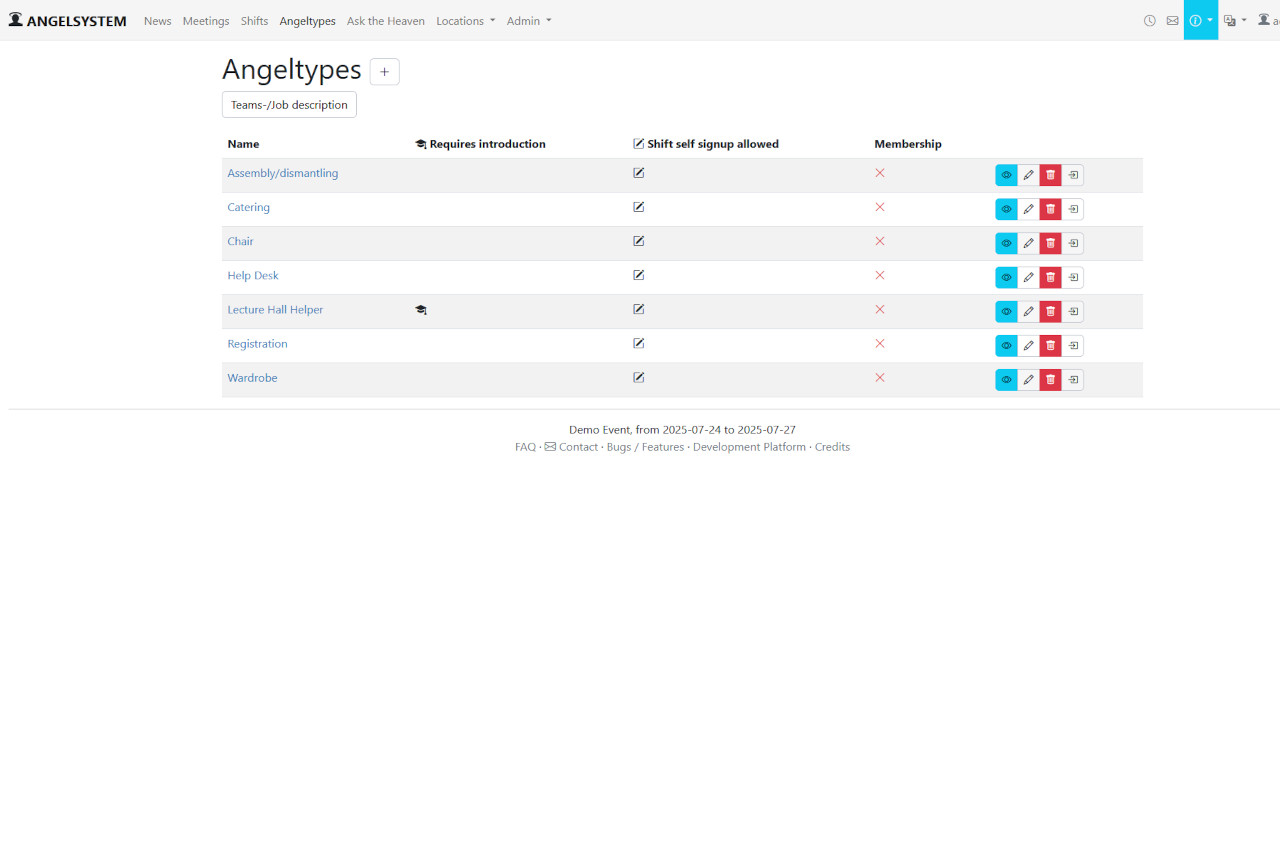The height and width of the screenshot is (853, 1280).
Task: Open the Shifts menu item
Action: (x=254, y=20)
